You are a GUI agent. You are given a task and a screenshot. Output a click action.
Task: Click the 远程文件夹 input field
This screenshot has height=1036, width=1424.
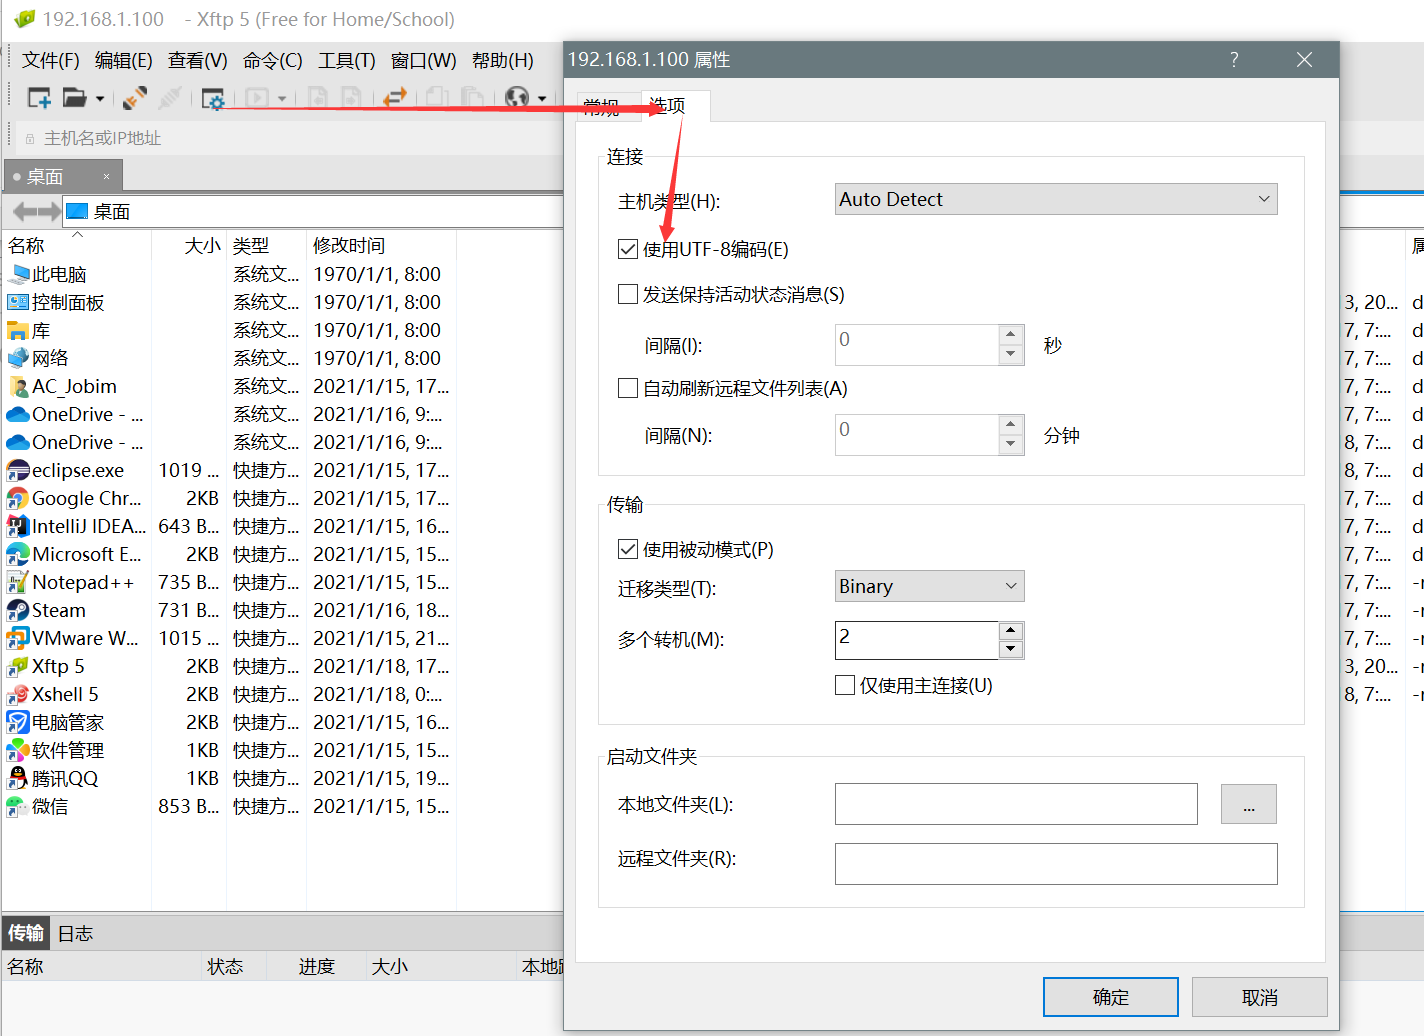(x=1055, y=863)
